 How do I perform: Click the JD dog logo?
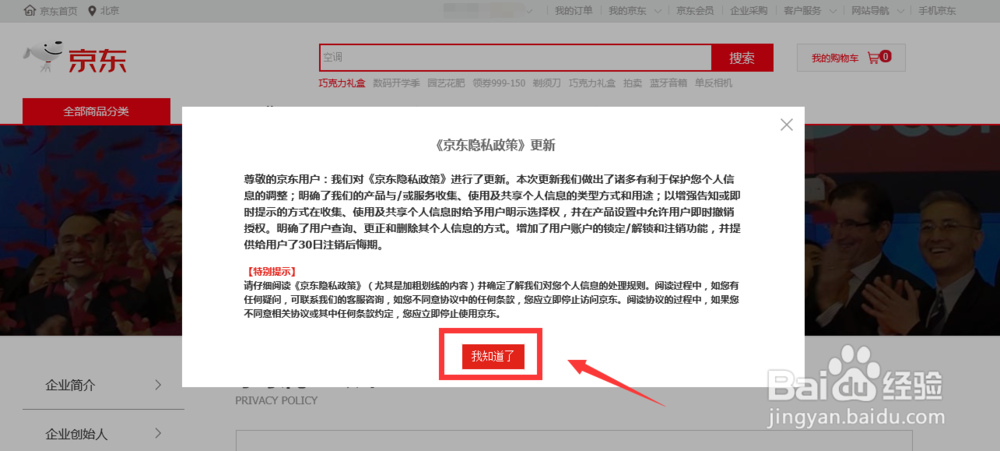[45, 57]
